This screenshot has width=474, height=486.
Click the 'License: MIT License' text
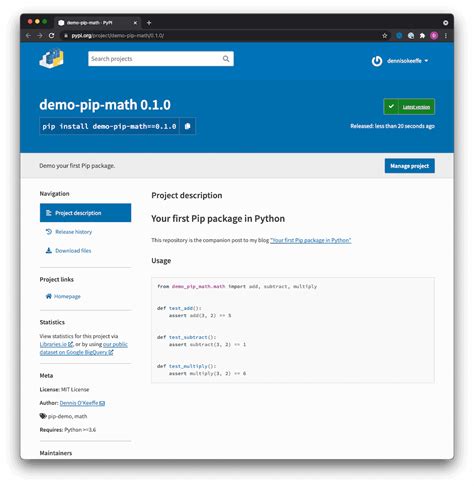(x=64, y=389)
